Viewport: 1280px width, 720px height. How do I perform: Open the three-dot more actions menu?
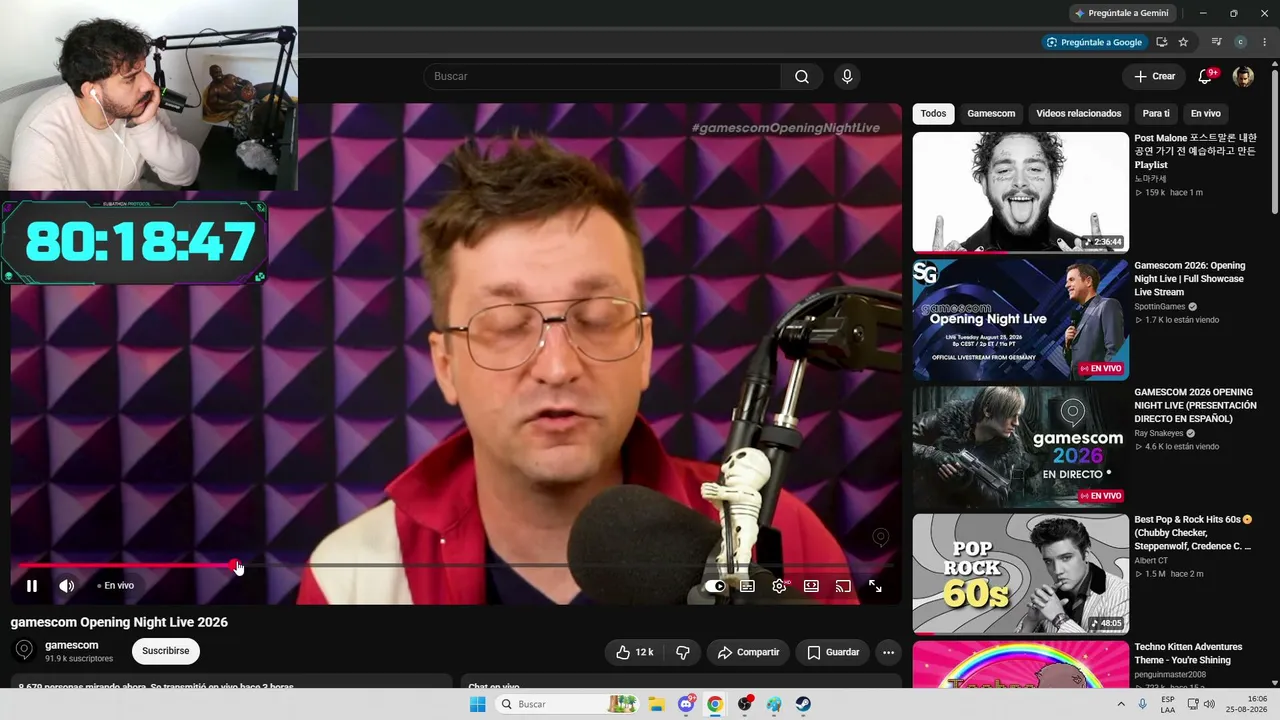[888, 652]
